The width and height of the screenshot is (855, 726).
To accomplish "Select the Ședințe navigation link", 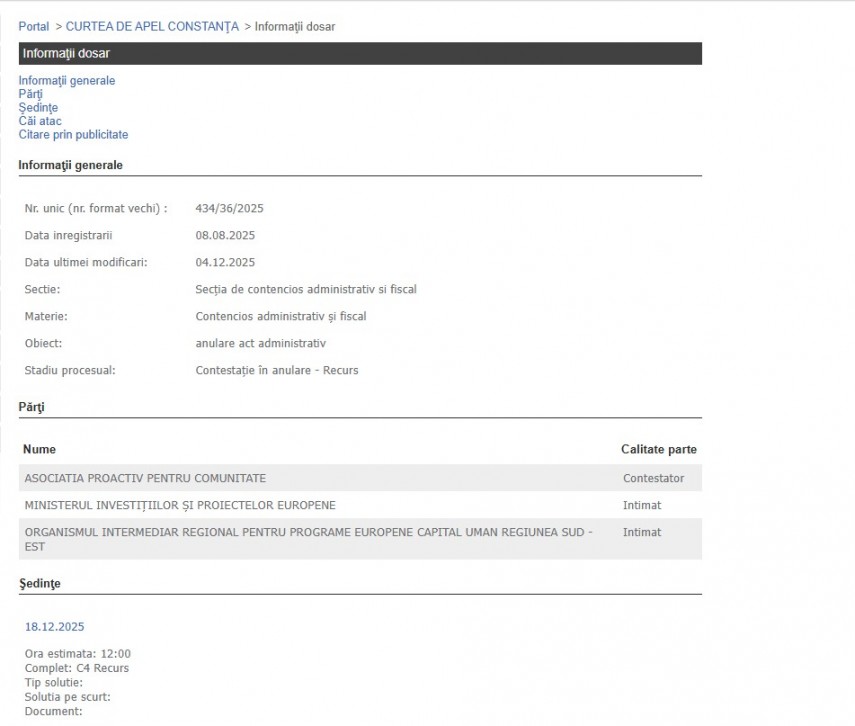I will pyautogui.click(x=38, y=107).
